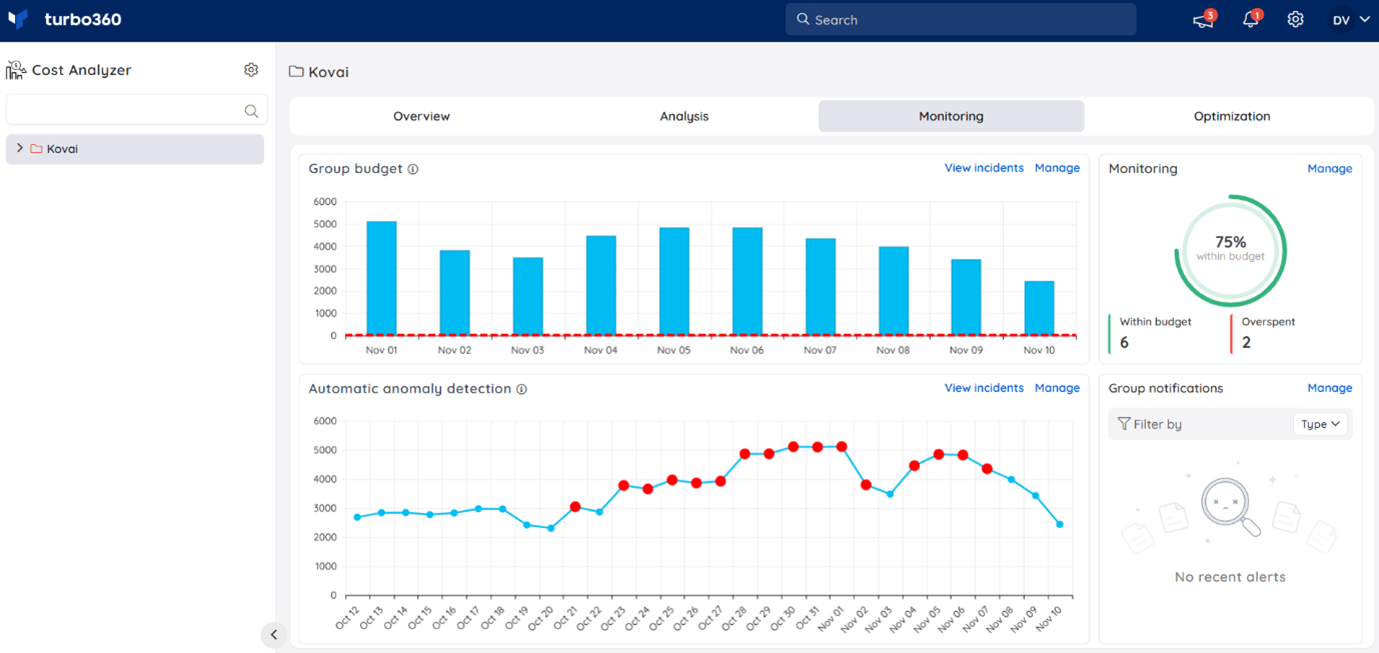Screen dimensions: 1379x653
Task: Open the notifications bell icon
Action: [1249, 18]
